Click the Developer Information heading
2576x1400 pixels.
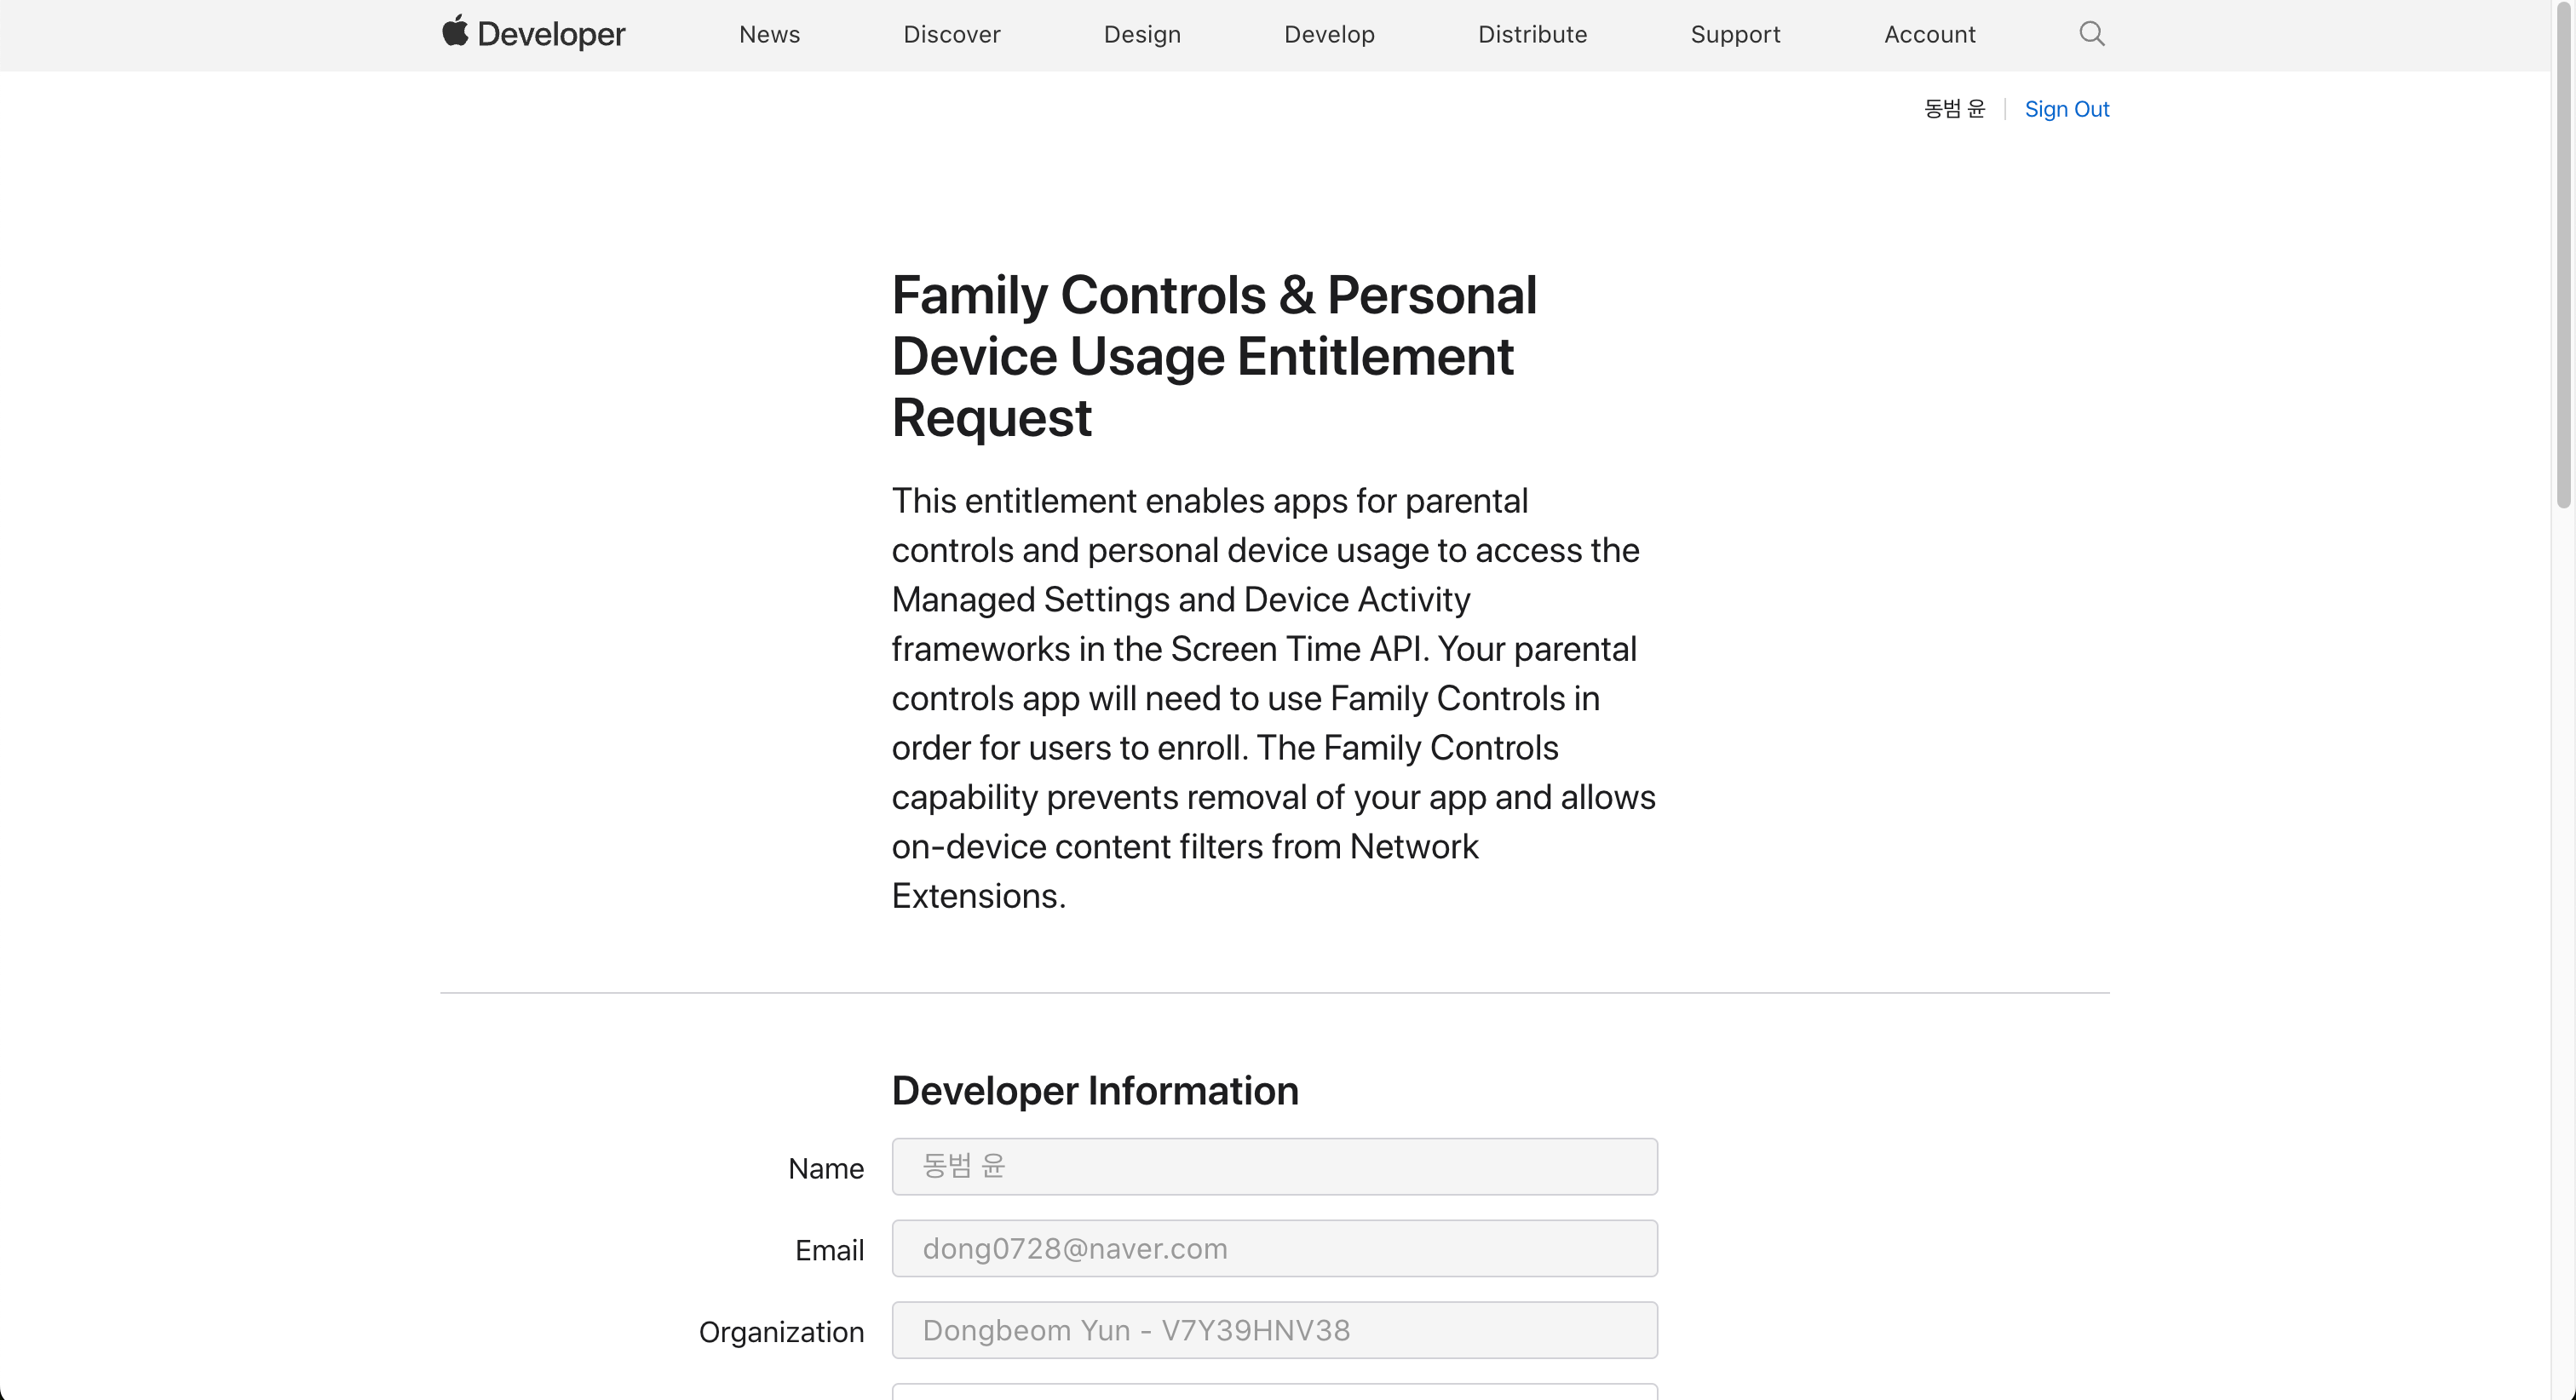click(1095, 1090)
